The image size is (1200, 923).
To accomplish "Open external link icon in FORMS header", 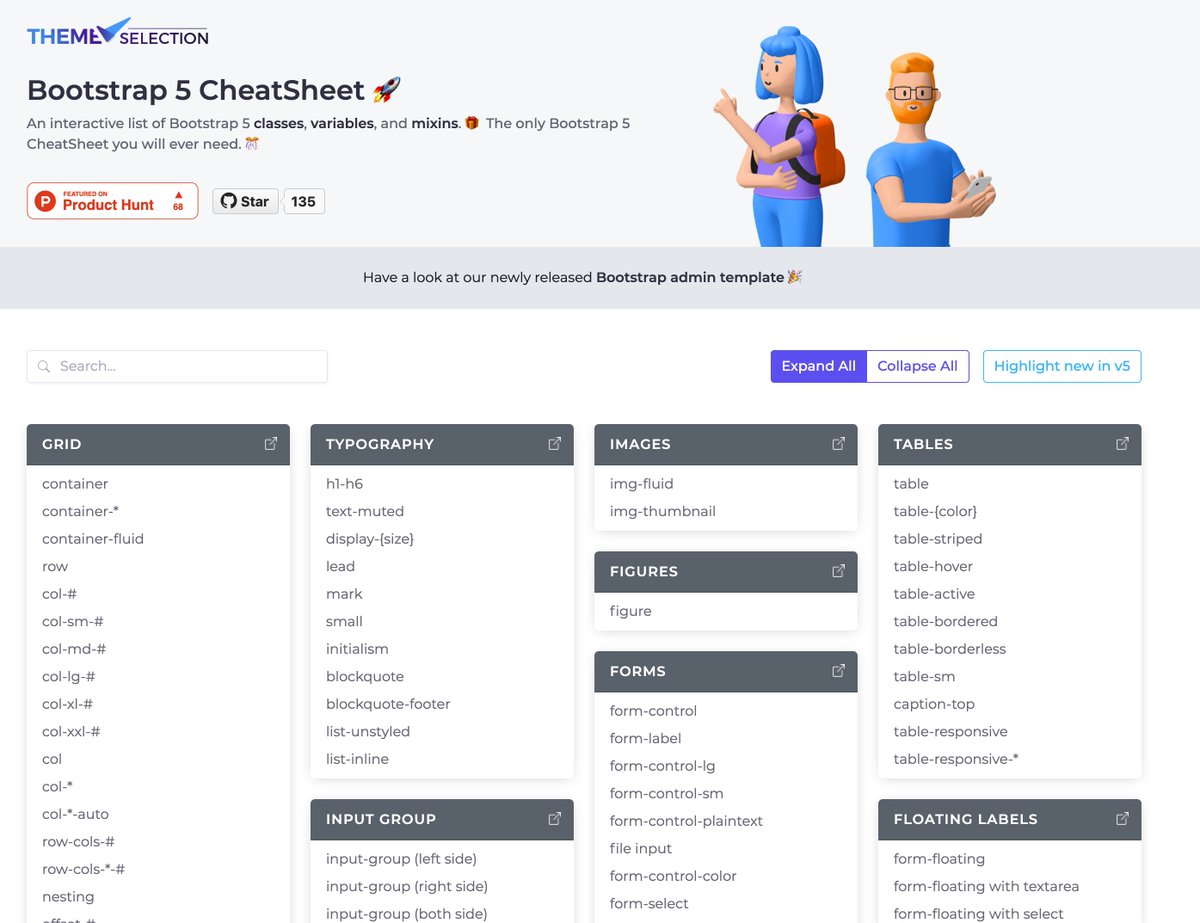I will [x=839, y=671].
